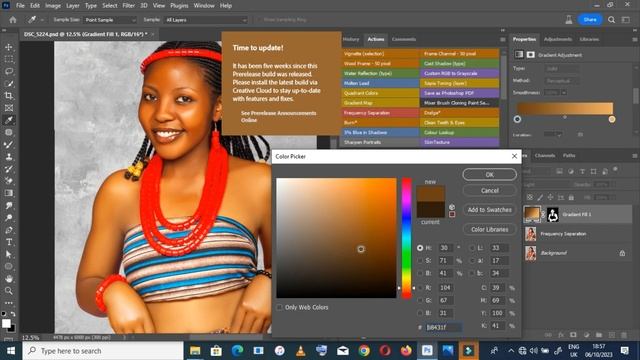Click the Add to Swatches button
The width and height of the screenshot is (640, 360).
pos(489,210)
